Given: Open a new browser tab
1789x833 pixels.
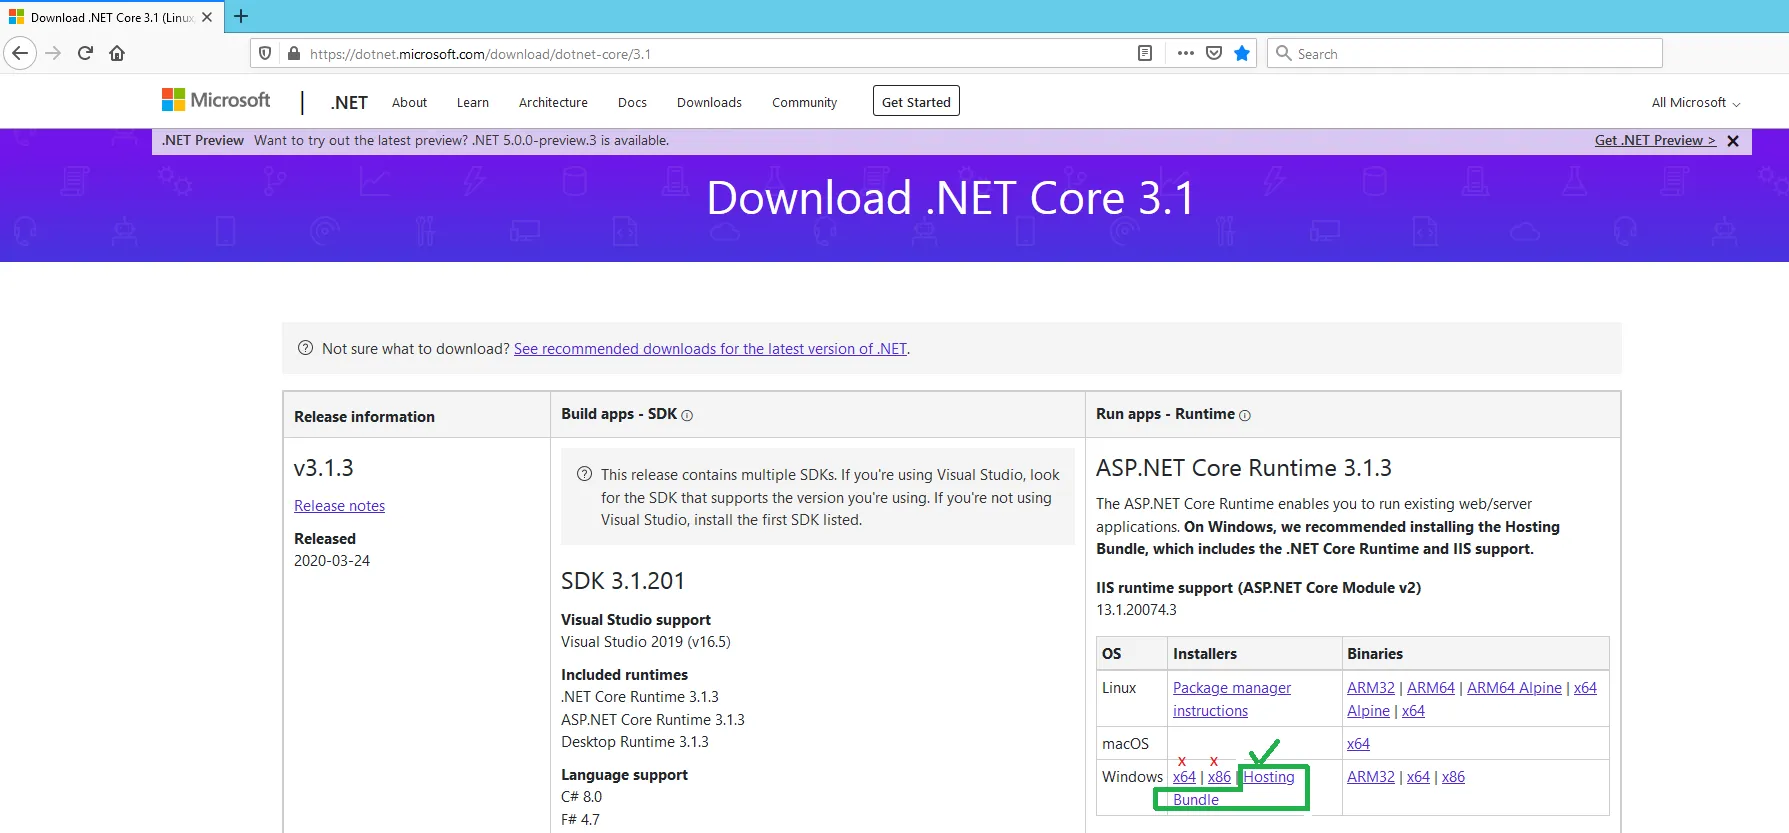Looking at the screenshot, I should point(241,16).
